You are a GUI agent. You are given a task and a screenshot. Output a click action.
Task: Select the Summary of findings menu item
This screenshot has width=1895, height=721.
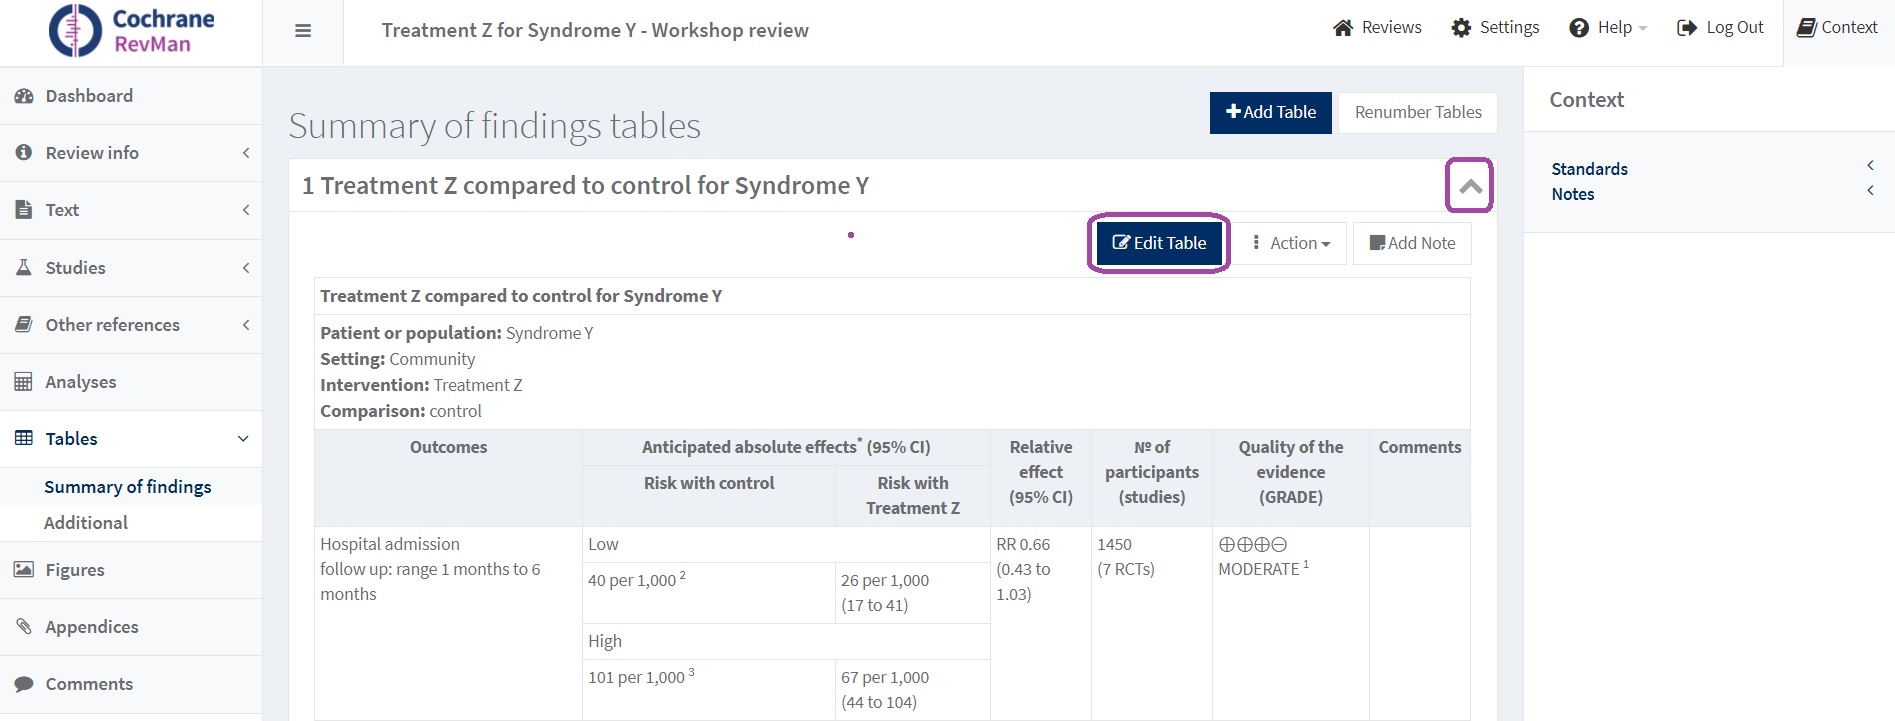(x=128, y=487)
